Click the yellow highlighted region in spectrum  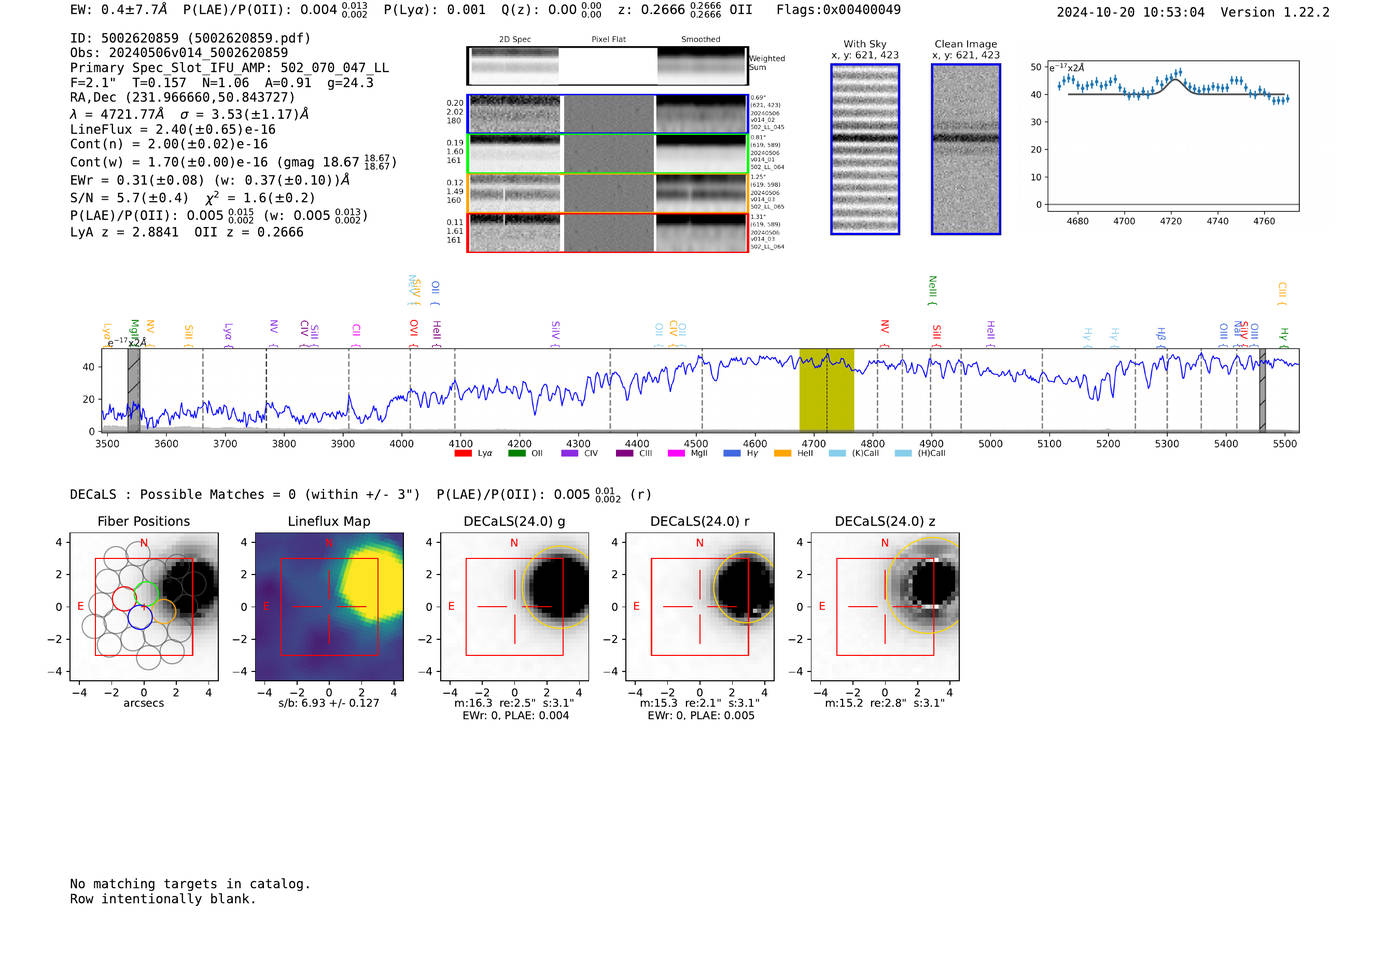point(827,390)
